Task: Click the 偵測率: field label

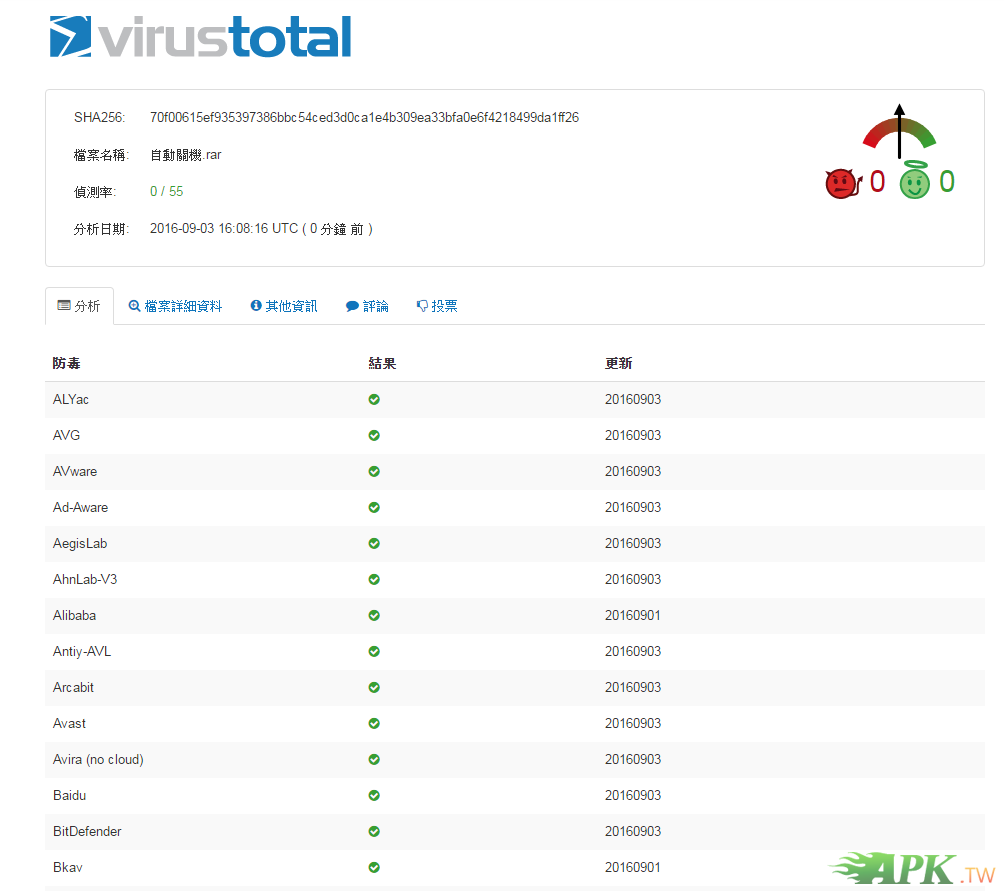Action: point(95,192)
